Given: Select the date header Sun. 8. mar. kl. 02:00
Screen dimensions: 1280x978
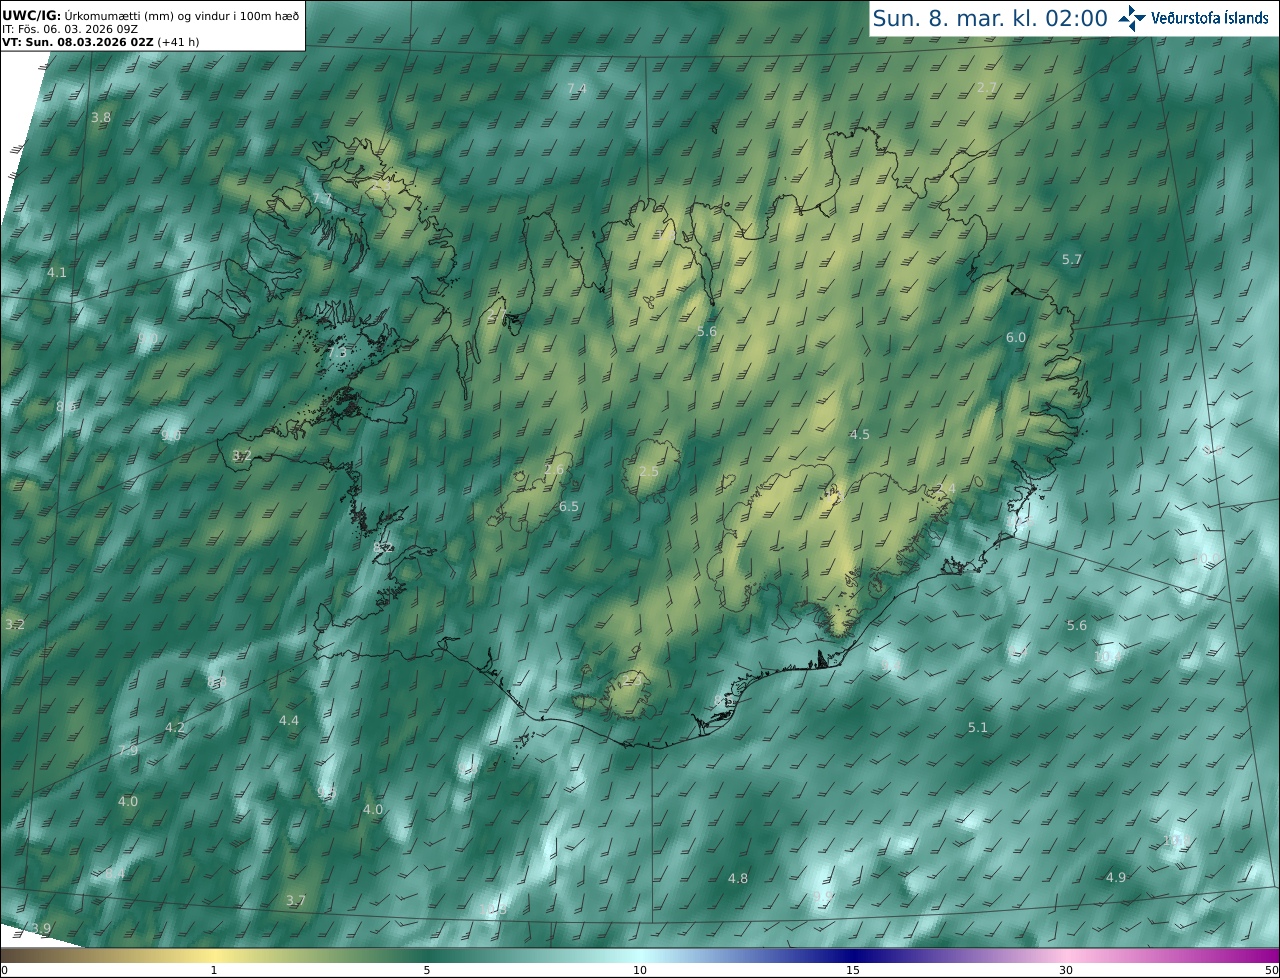Looking at the screenshot, I should coord(990,18).
